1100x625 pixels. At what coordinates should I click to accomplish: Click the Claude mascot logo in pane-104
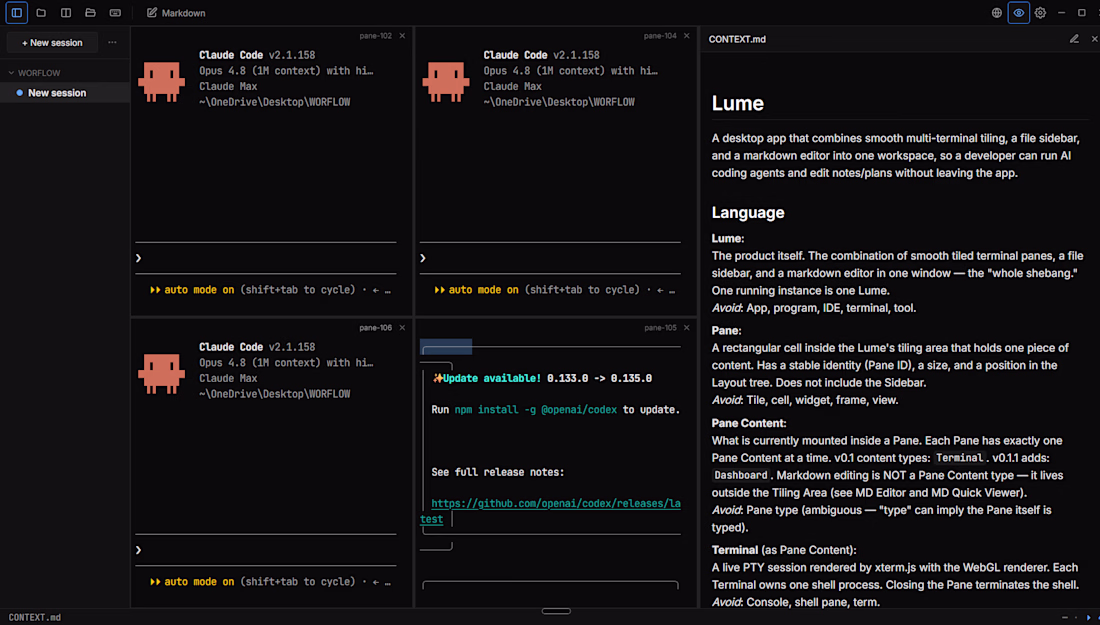pyautogui.click(x=445, y=82)
